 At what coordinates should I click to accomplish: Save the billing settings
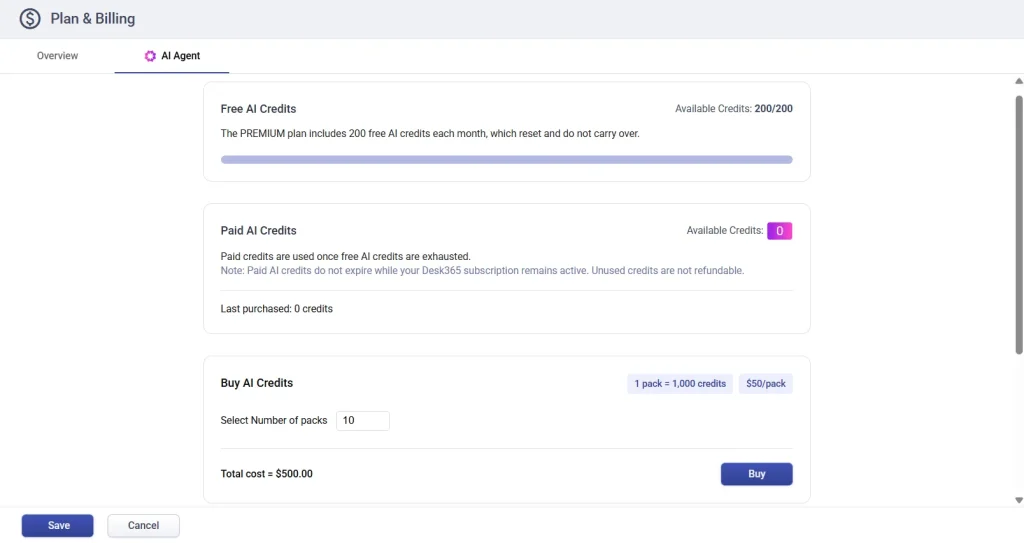click(58, 526)
